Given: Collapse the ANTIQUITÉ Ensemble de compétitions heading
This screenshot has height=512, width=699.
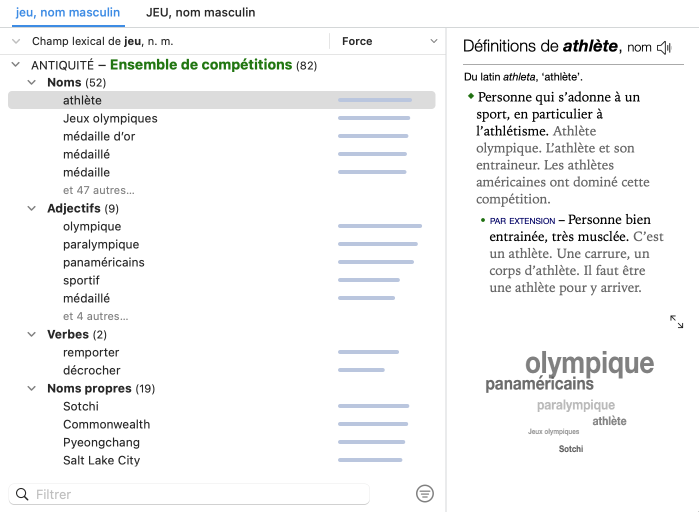Looking at the screenshot, I should (16, 65).
